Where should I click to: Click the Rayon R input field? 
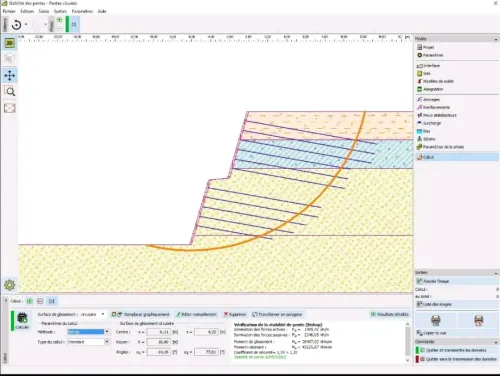(x=159, y=342)
